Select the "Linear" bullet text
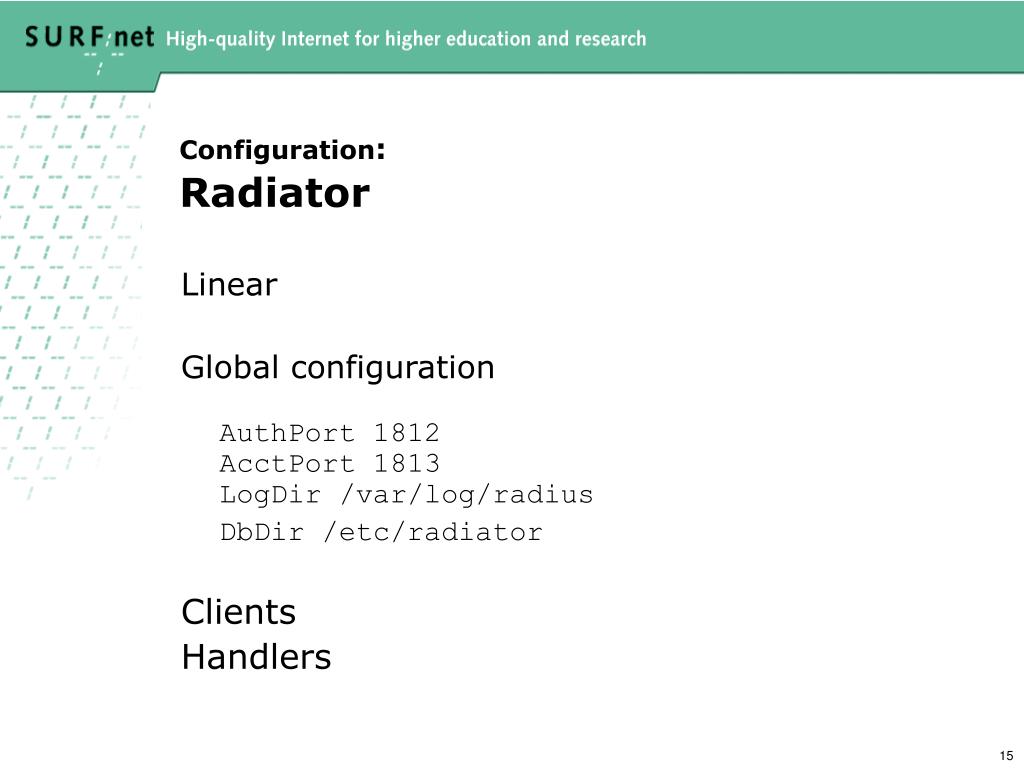Image resolution: width=1024 pixels, height=768 pixels. pyautogui.click(x=229, y=285)
